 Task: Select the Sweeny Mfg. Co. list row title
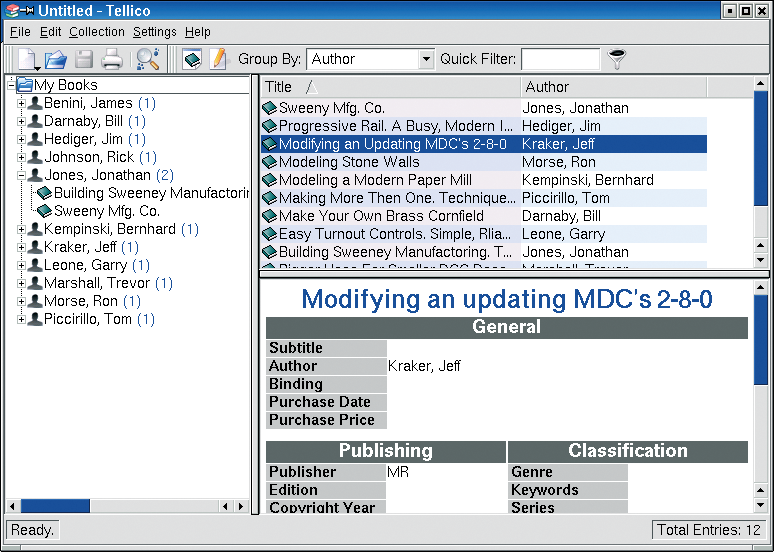point(332,108)
